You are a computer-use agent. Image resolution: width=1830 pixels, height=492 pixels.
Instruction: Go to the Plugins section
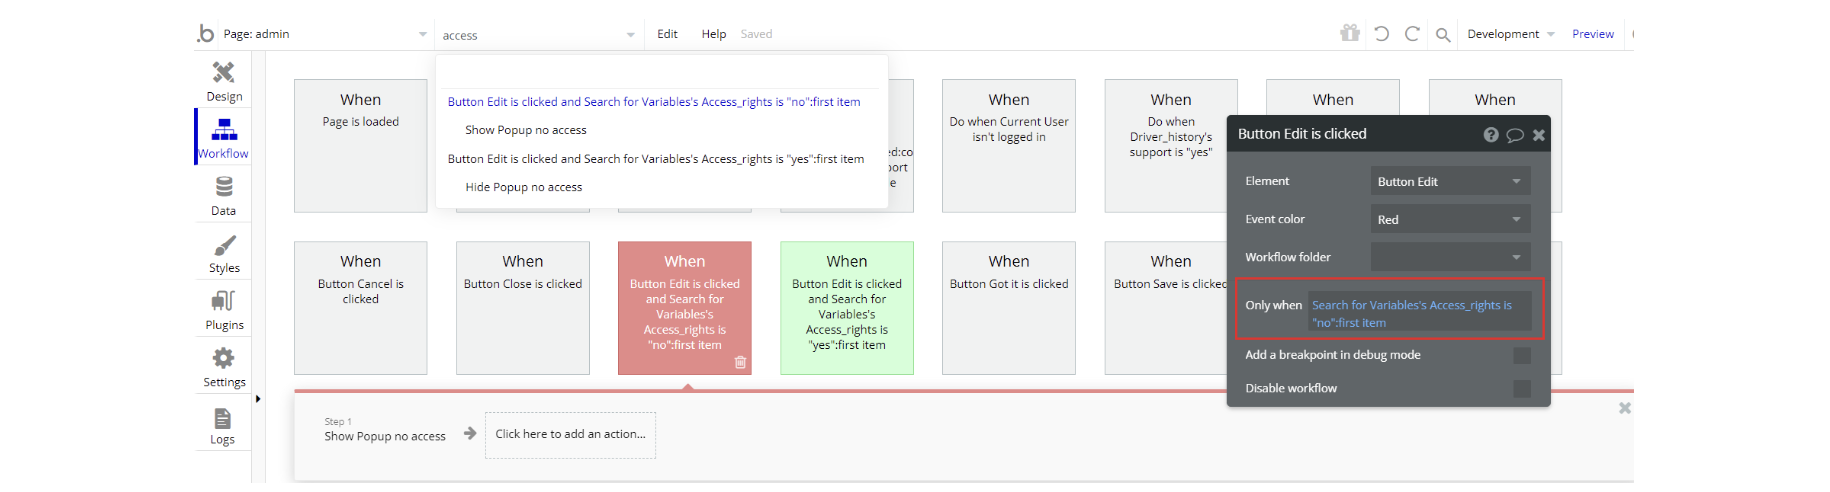click(x=224, y=310)
